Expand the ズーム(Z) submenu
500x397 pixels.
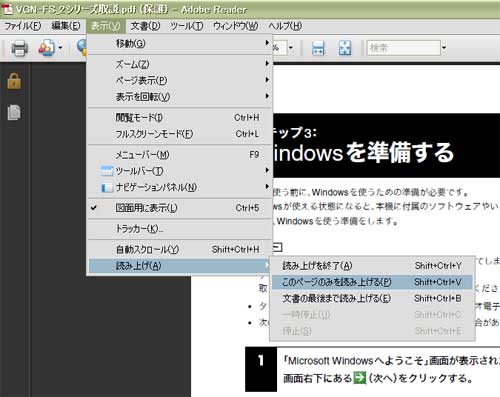[x=180, y=64]
